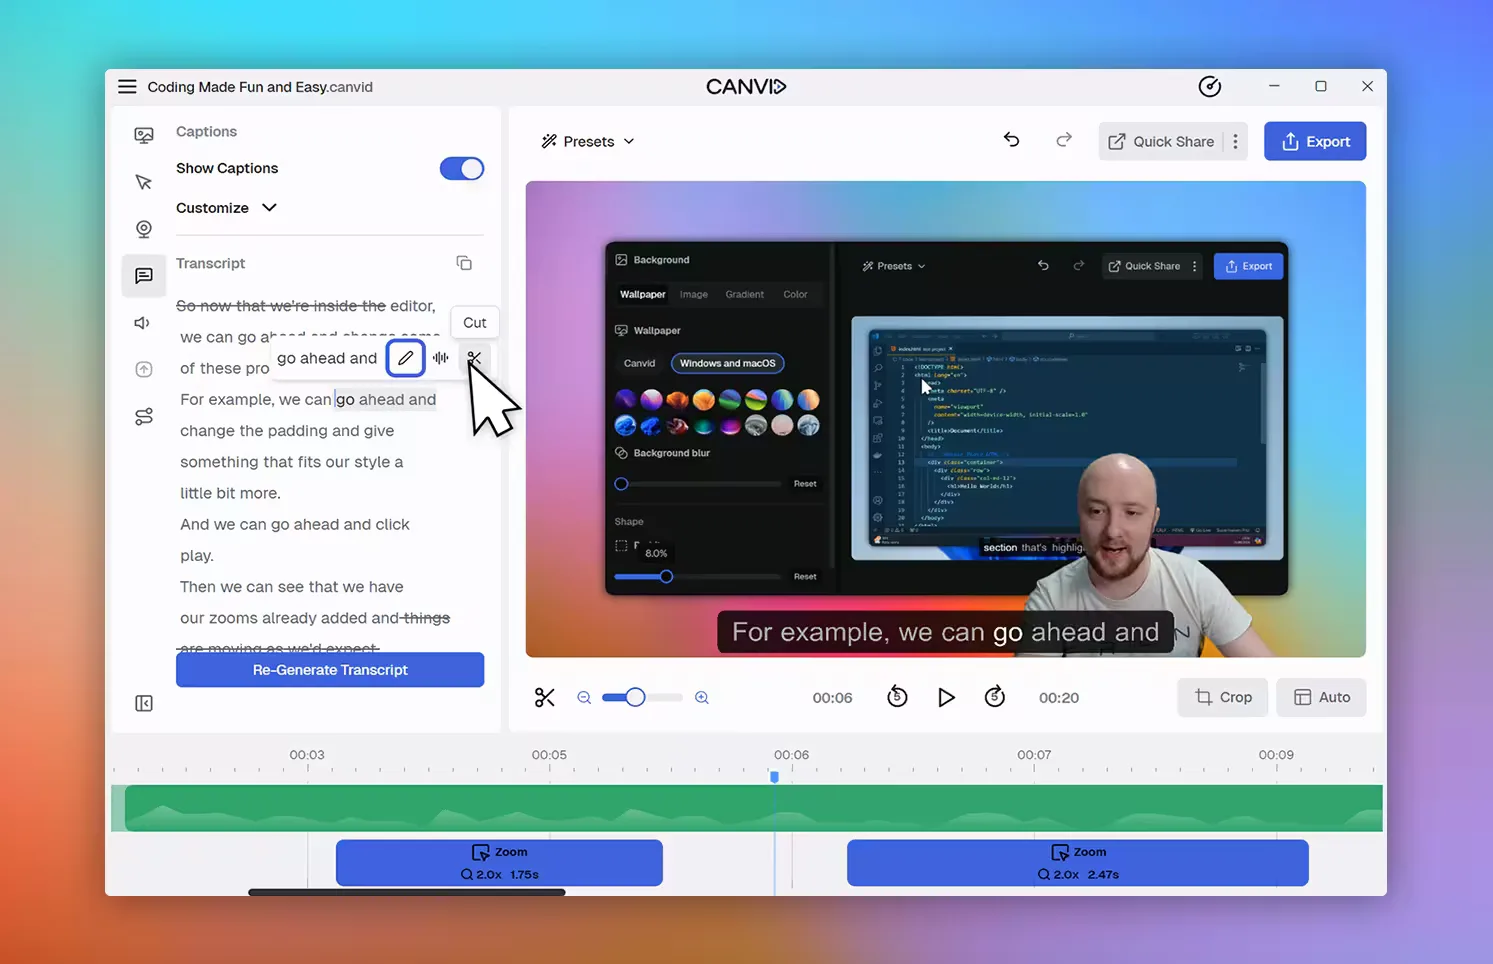The image size is (1493, 964).
Task: Click the timeline zoom slider handle
Action: pyautogui.click(x=635, y=698)
